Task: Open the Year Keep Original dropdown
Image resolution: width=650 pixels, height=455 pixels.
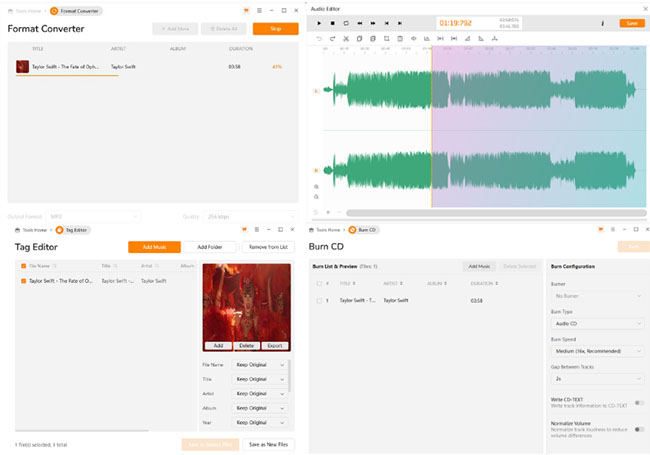Action: tap(260, 423)
